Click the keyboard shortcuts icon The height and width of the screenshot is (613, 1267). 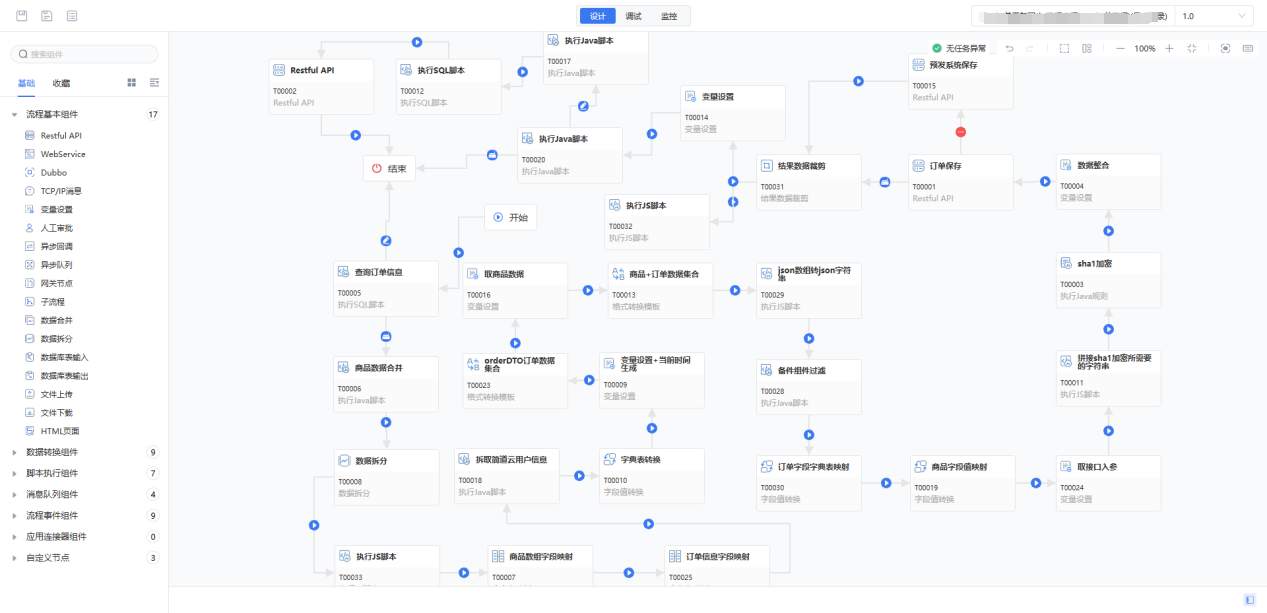[x=1249, y=48]
